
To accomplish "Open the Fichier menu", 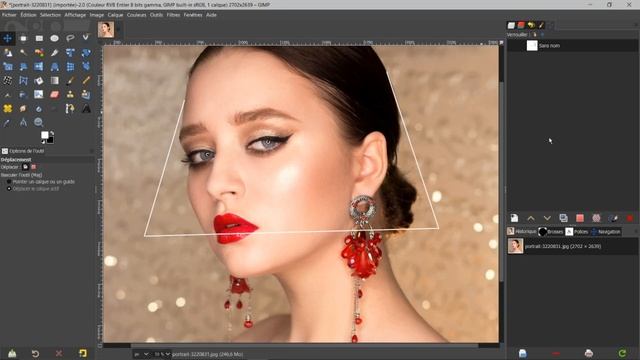I will pyautogui.click(x=9, y=15).
